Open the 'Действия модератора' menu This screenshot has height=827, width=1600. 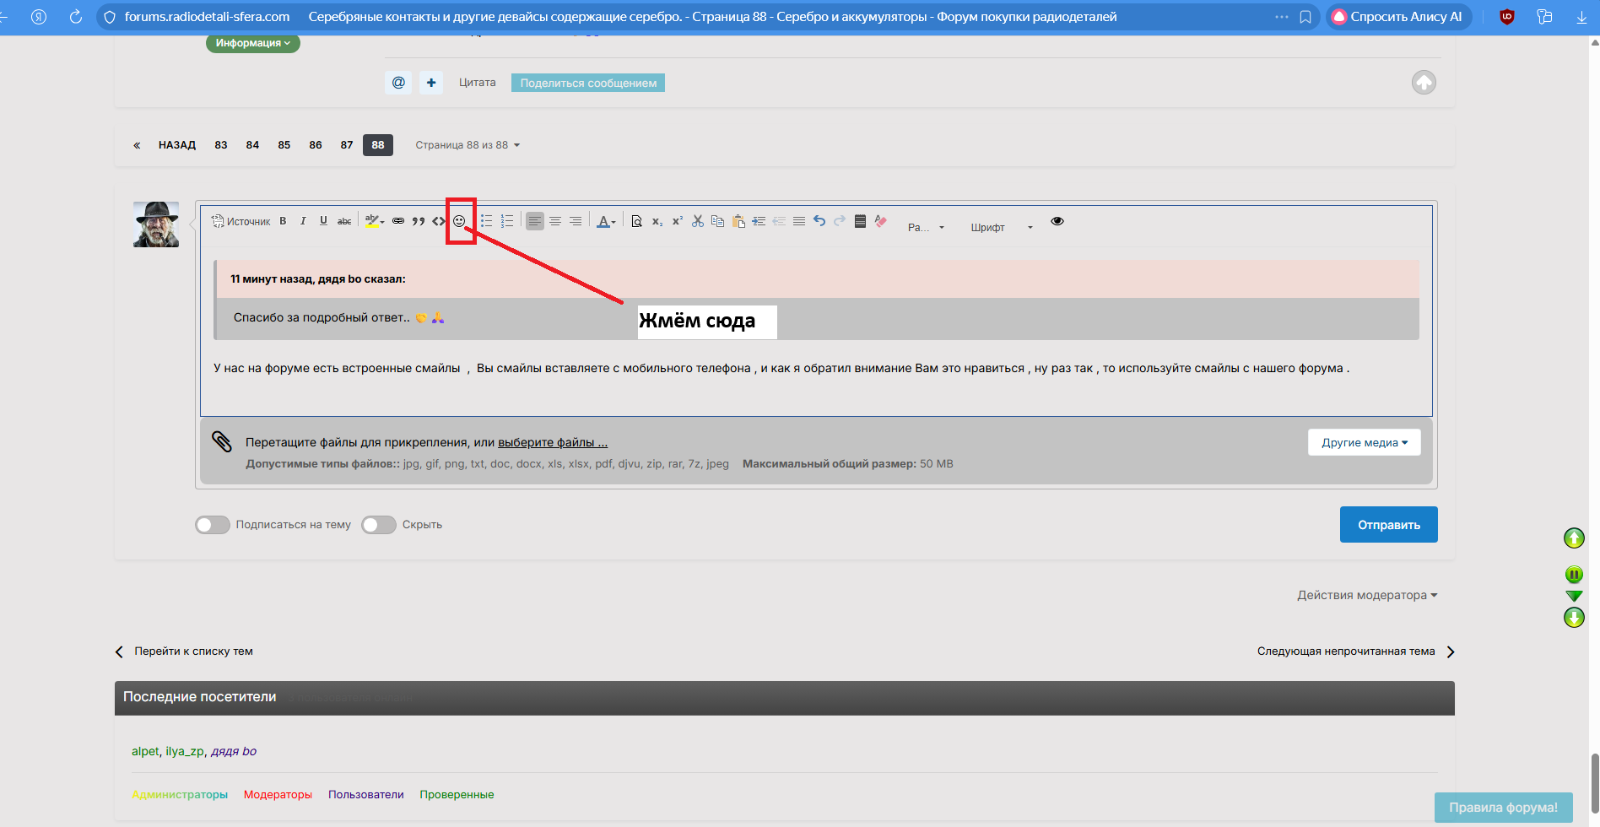coord(1366,595)
